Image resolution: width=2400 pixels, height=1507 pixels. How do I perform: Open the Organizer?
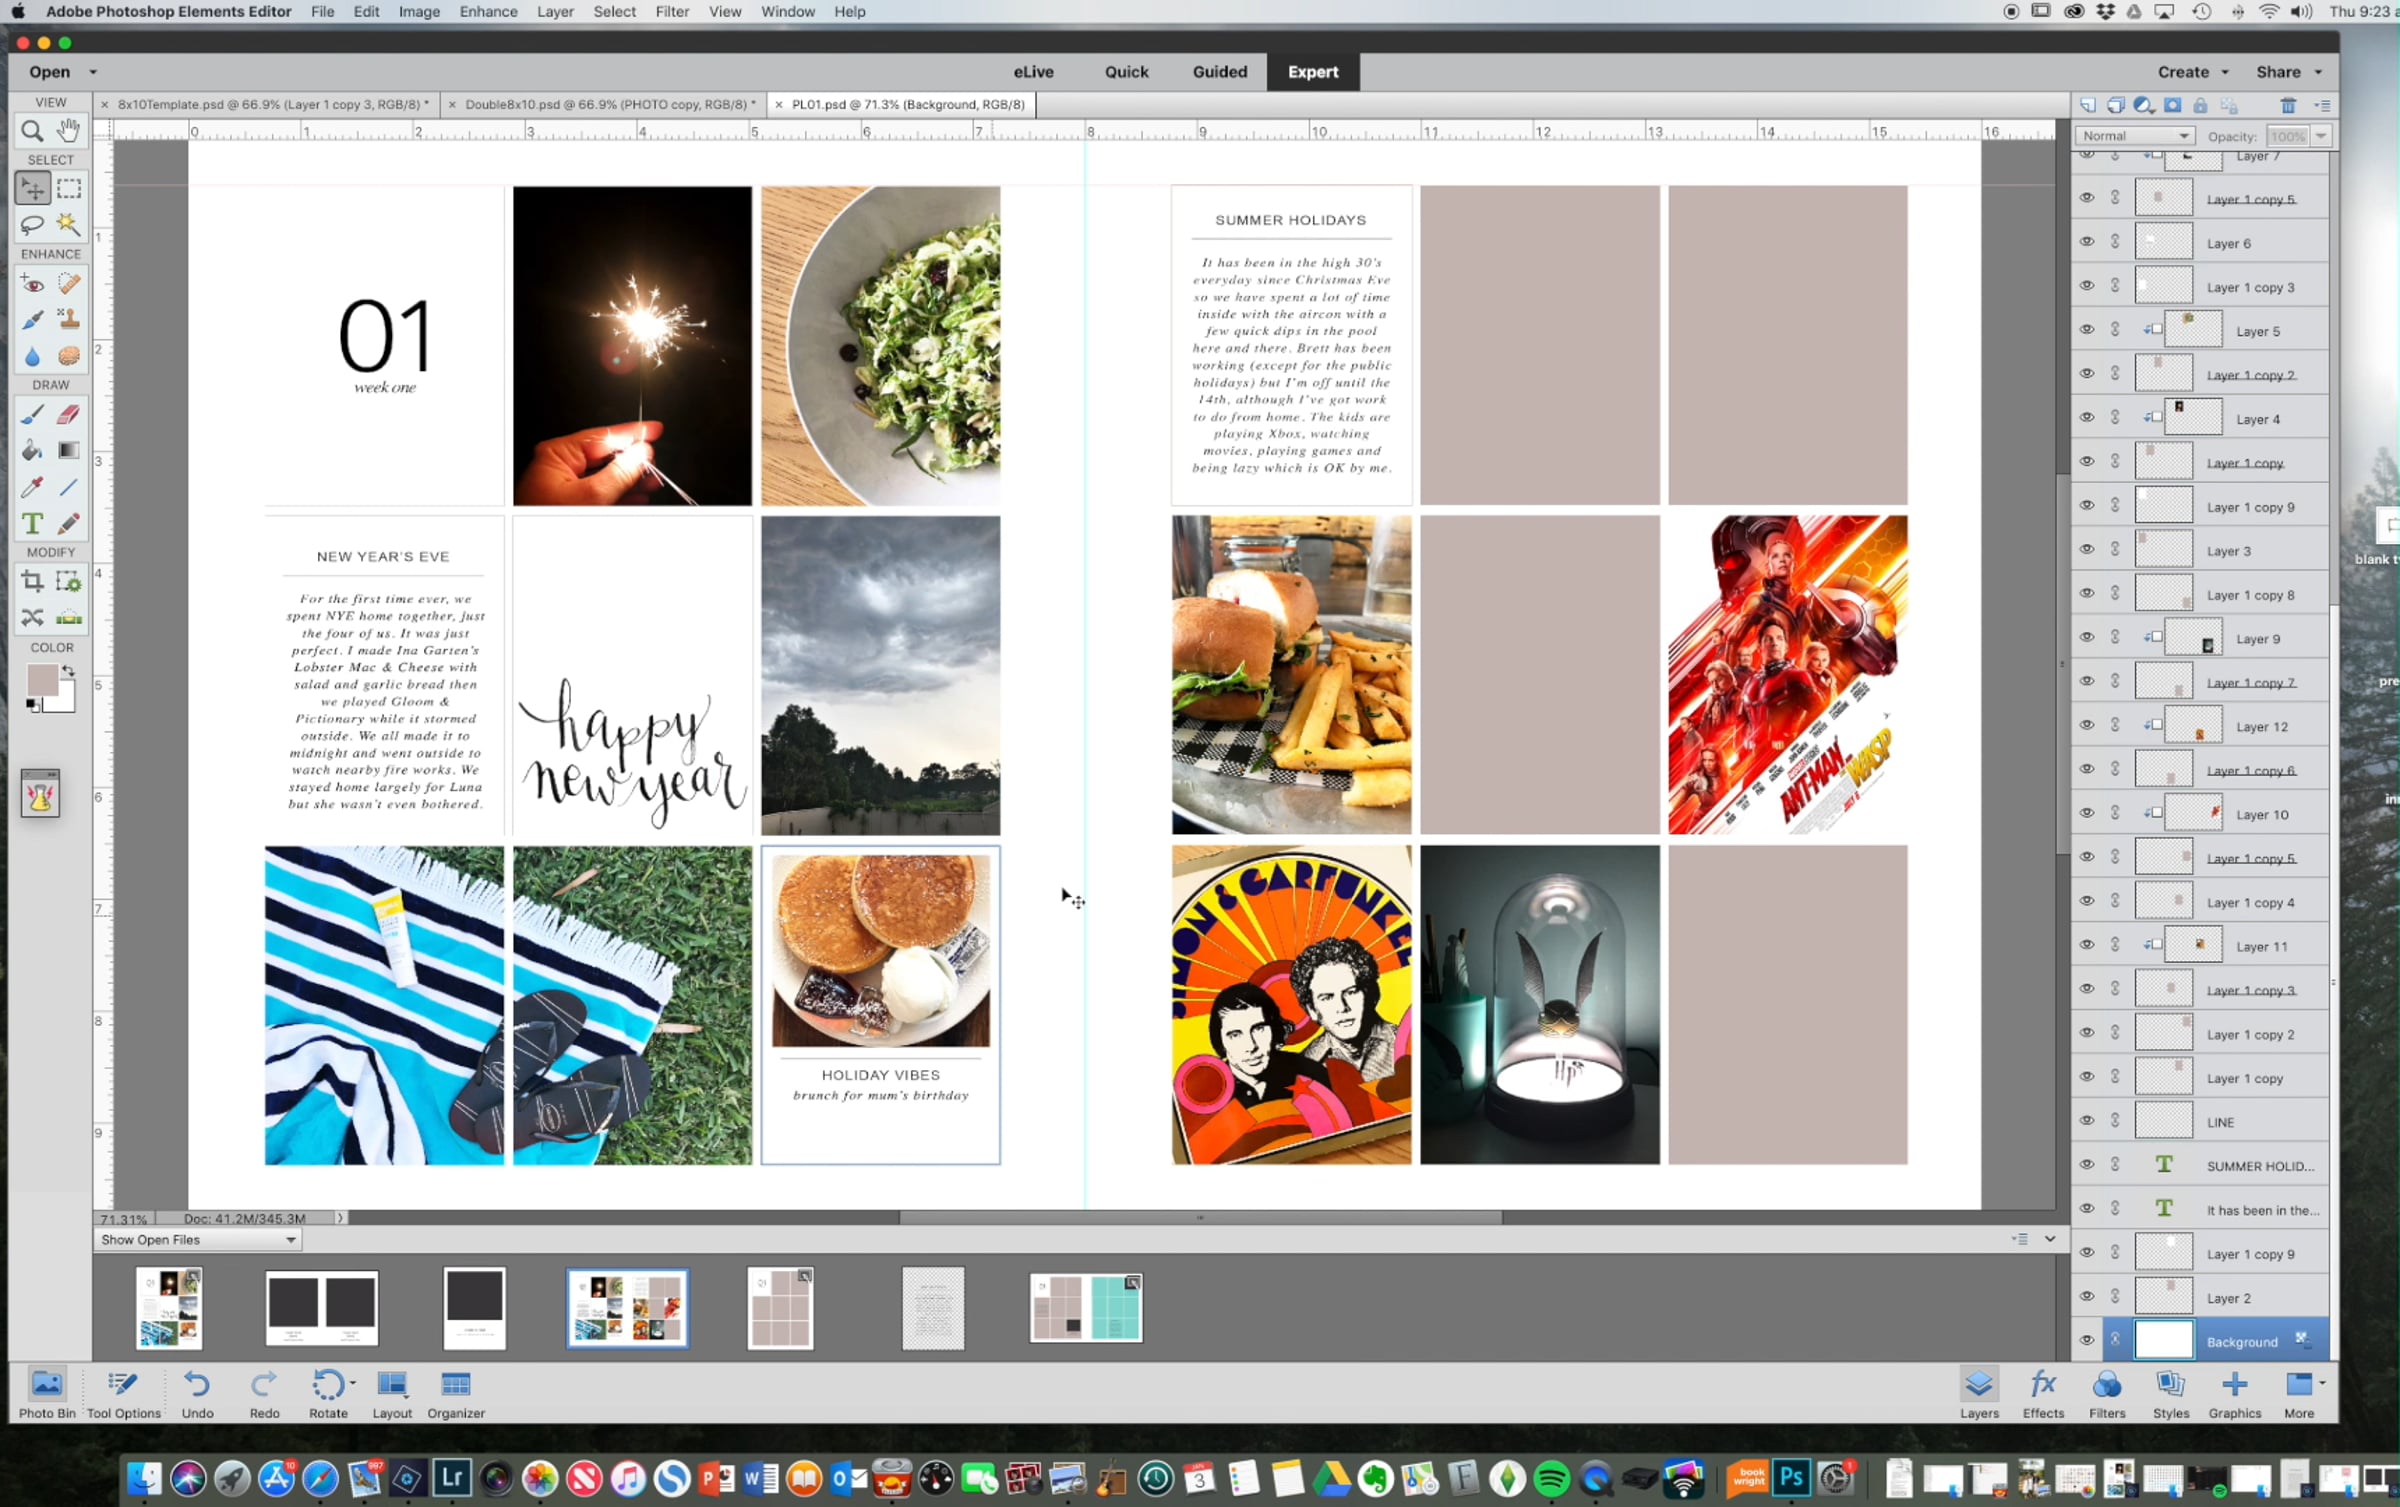coord(456,1394)
